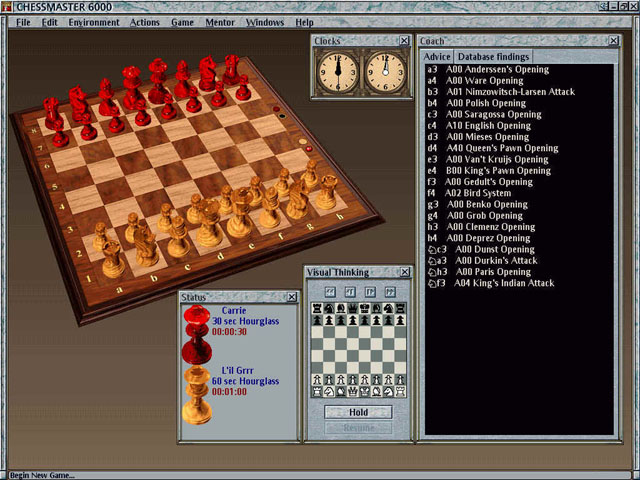This screenshot has width=640, height=480.
Task: Open the Windows menu
Action: pyautogui.click(x=264, y=22)
